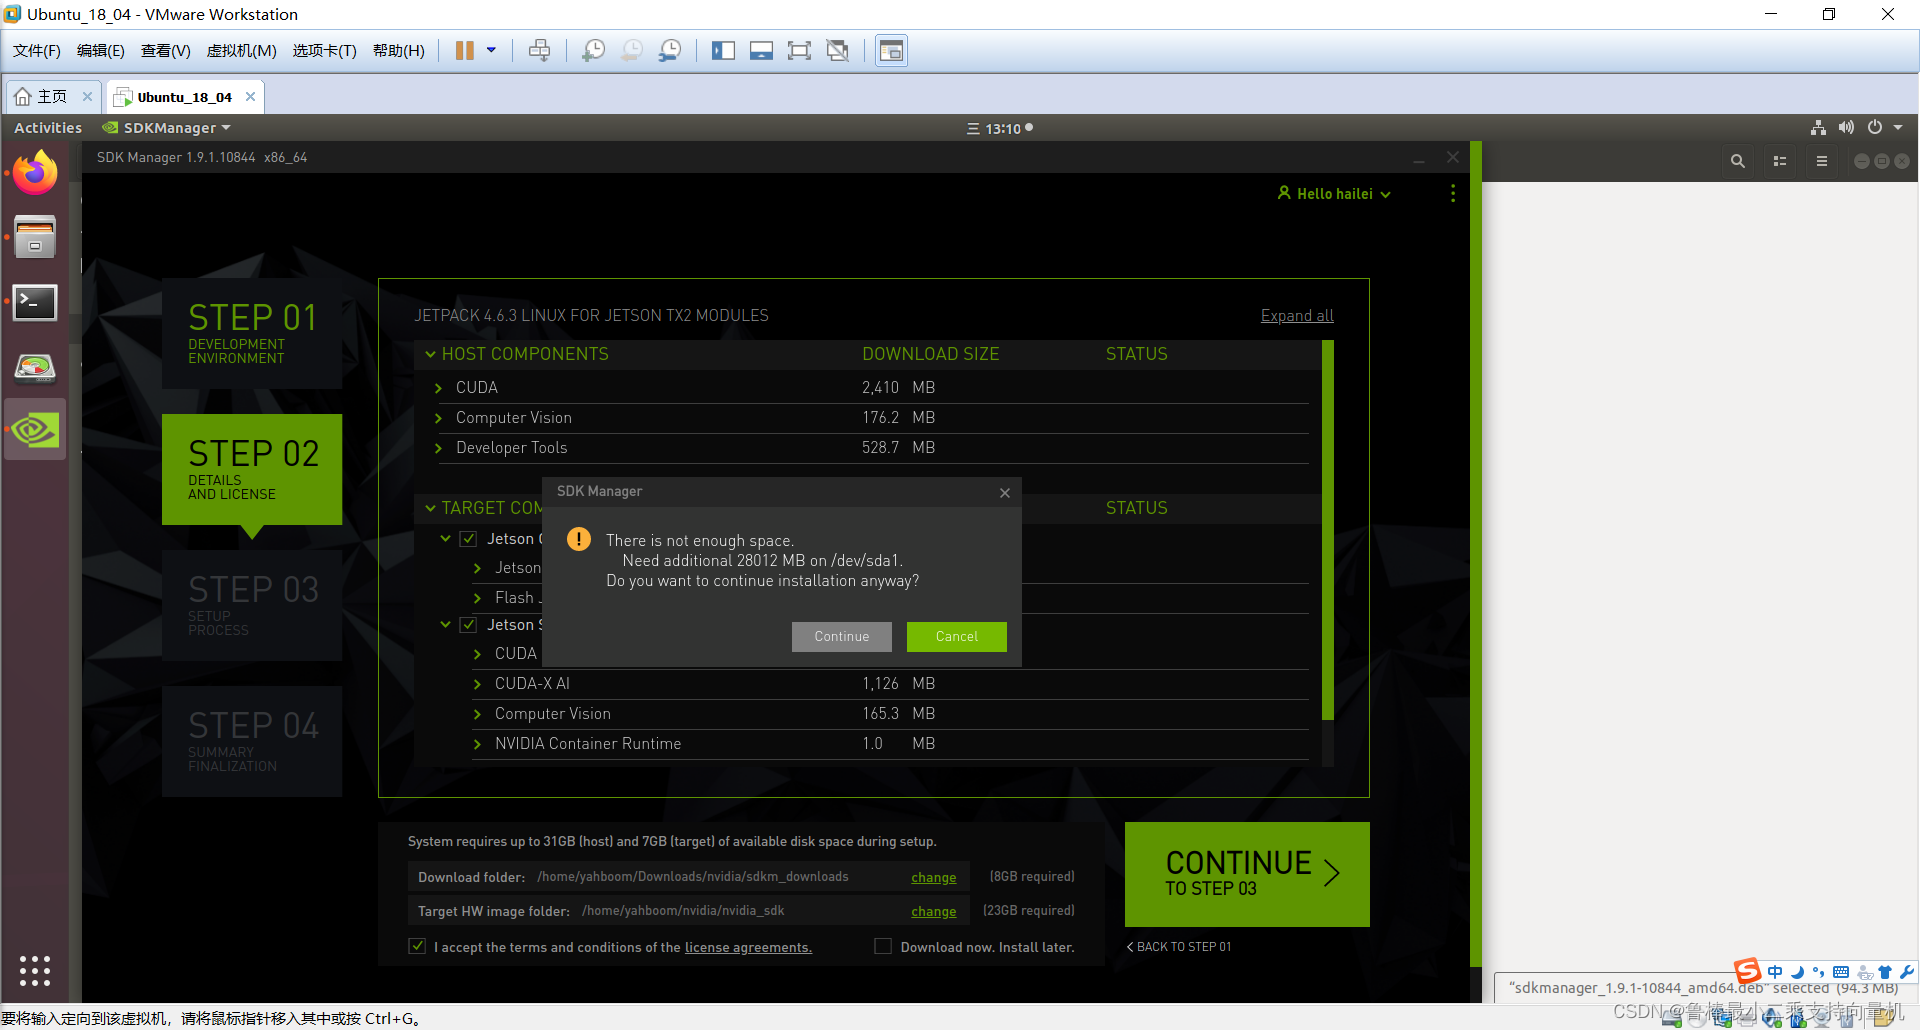Take a snapshot with the snapshot icon

coord(593,51)
